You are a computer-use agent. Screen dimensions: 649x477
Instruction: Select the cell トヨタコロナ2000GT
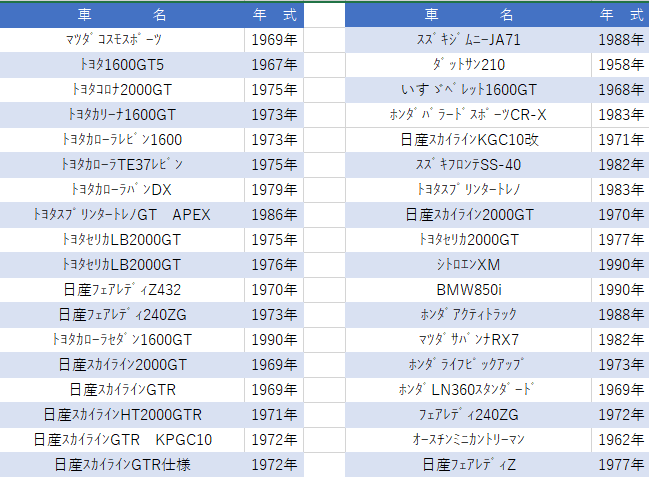click(122, 90)
